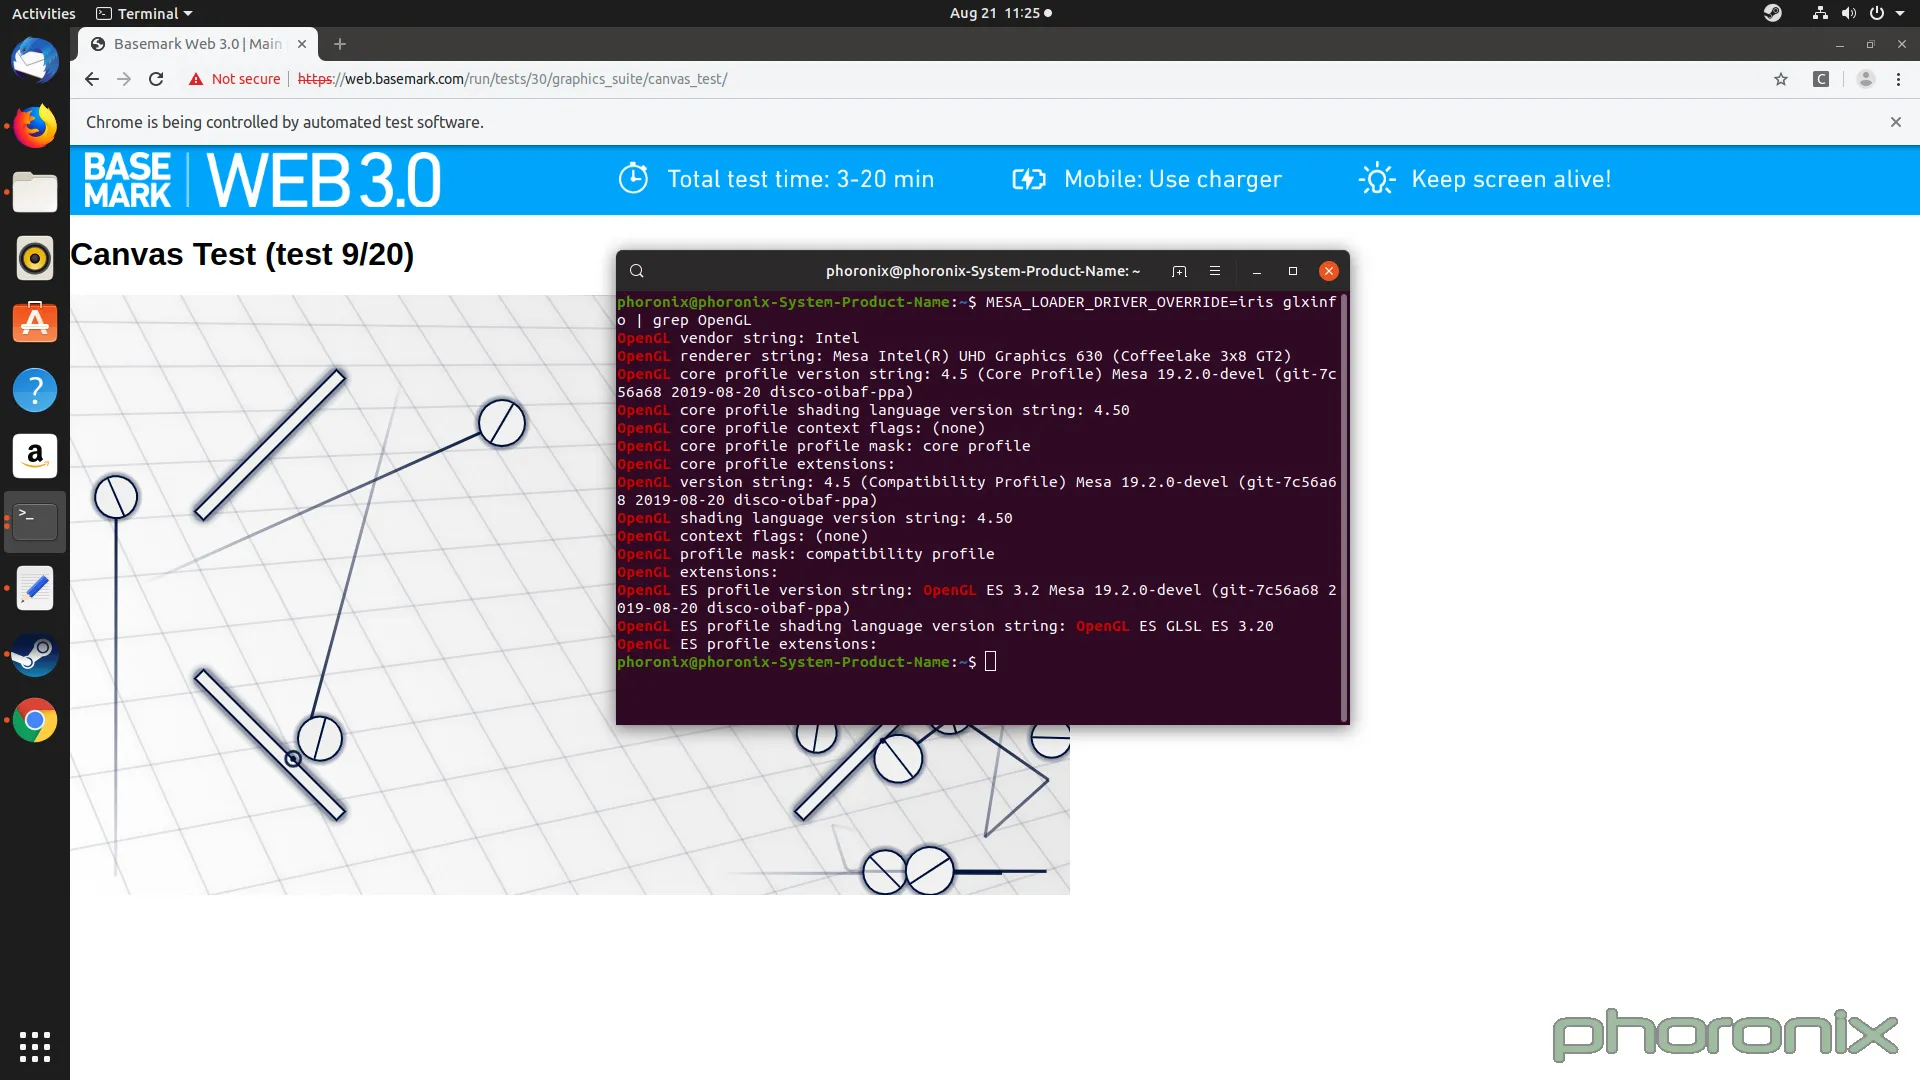
Task: Open Rhythmbox music player in dock
Action: click(35, 258)
